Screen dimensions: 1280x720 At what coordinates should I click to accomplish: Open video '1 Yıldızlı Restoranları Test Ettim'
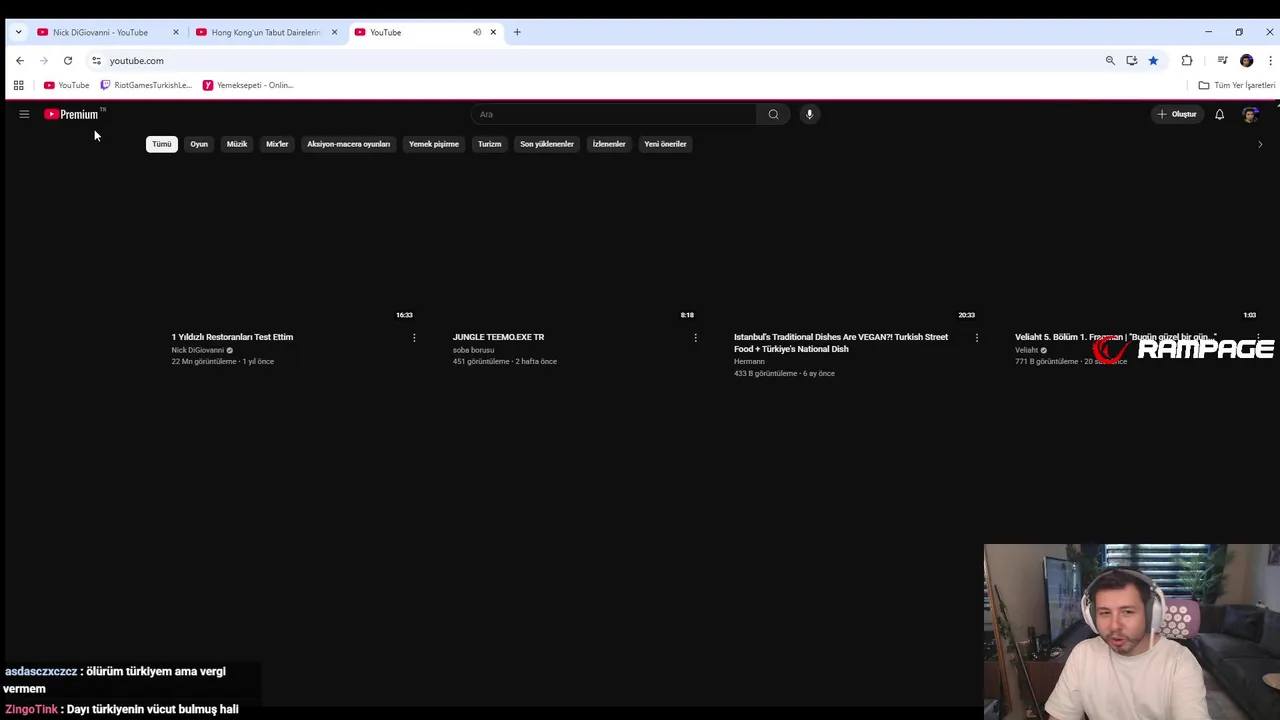[232, 337]
